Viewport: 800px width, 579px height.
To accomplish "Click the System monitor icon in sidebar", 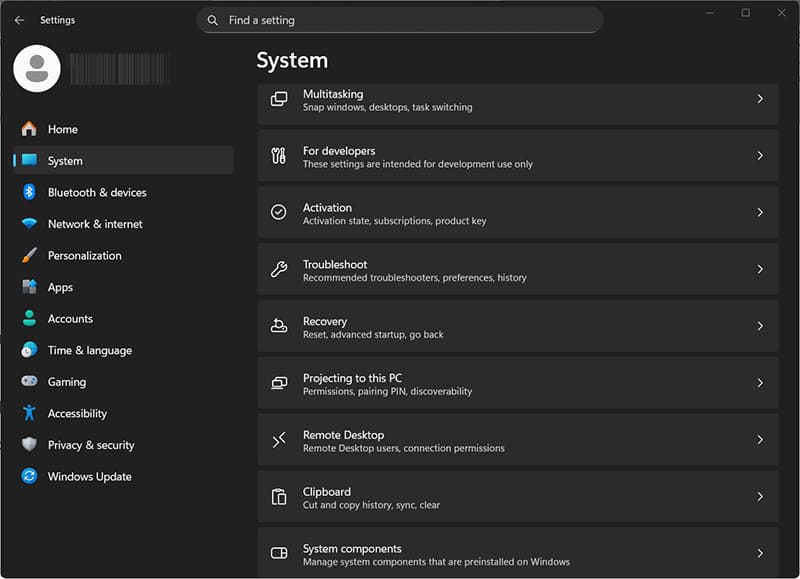I will 30,160.
